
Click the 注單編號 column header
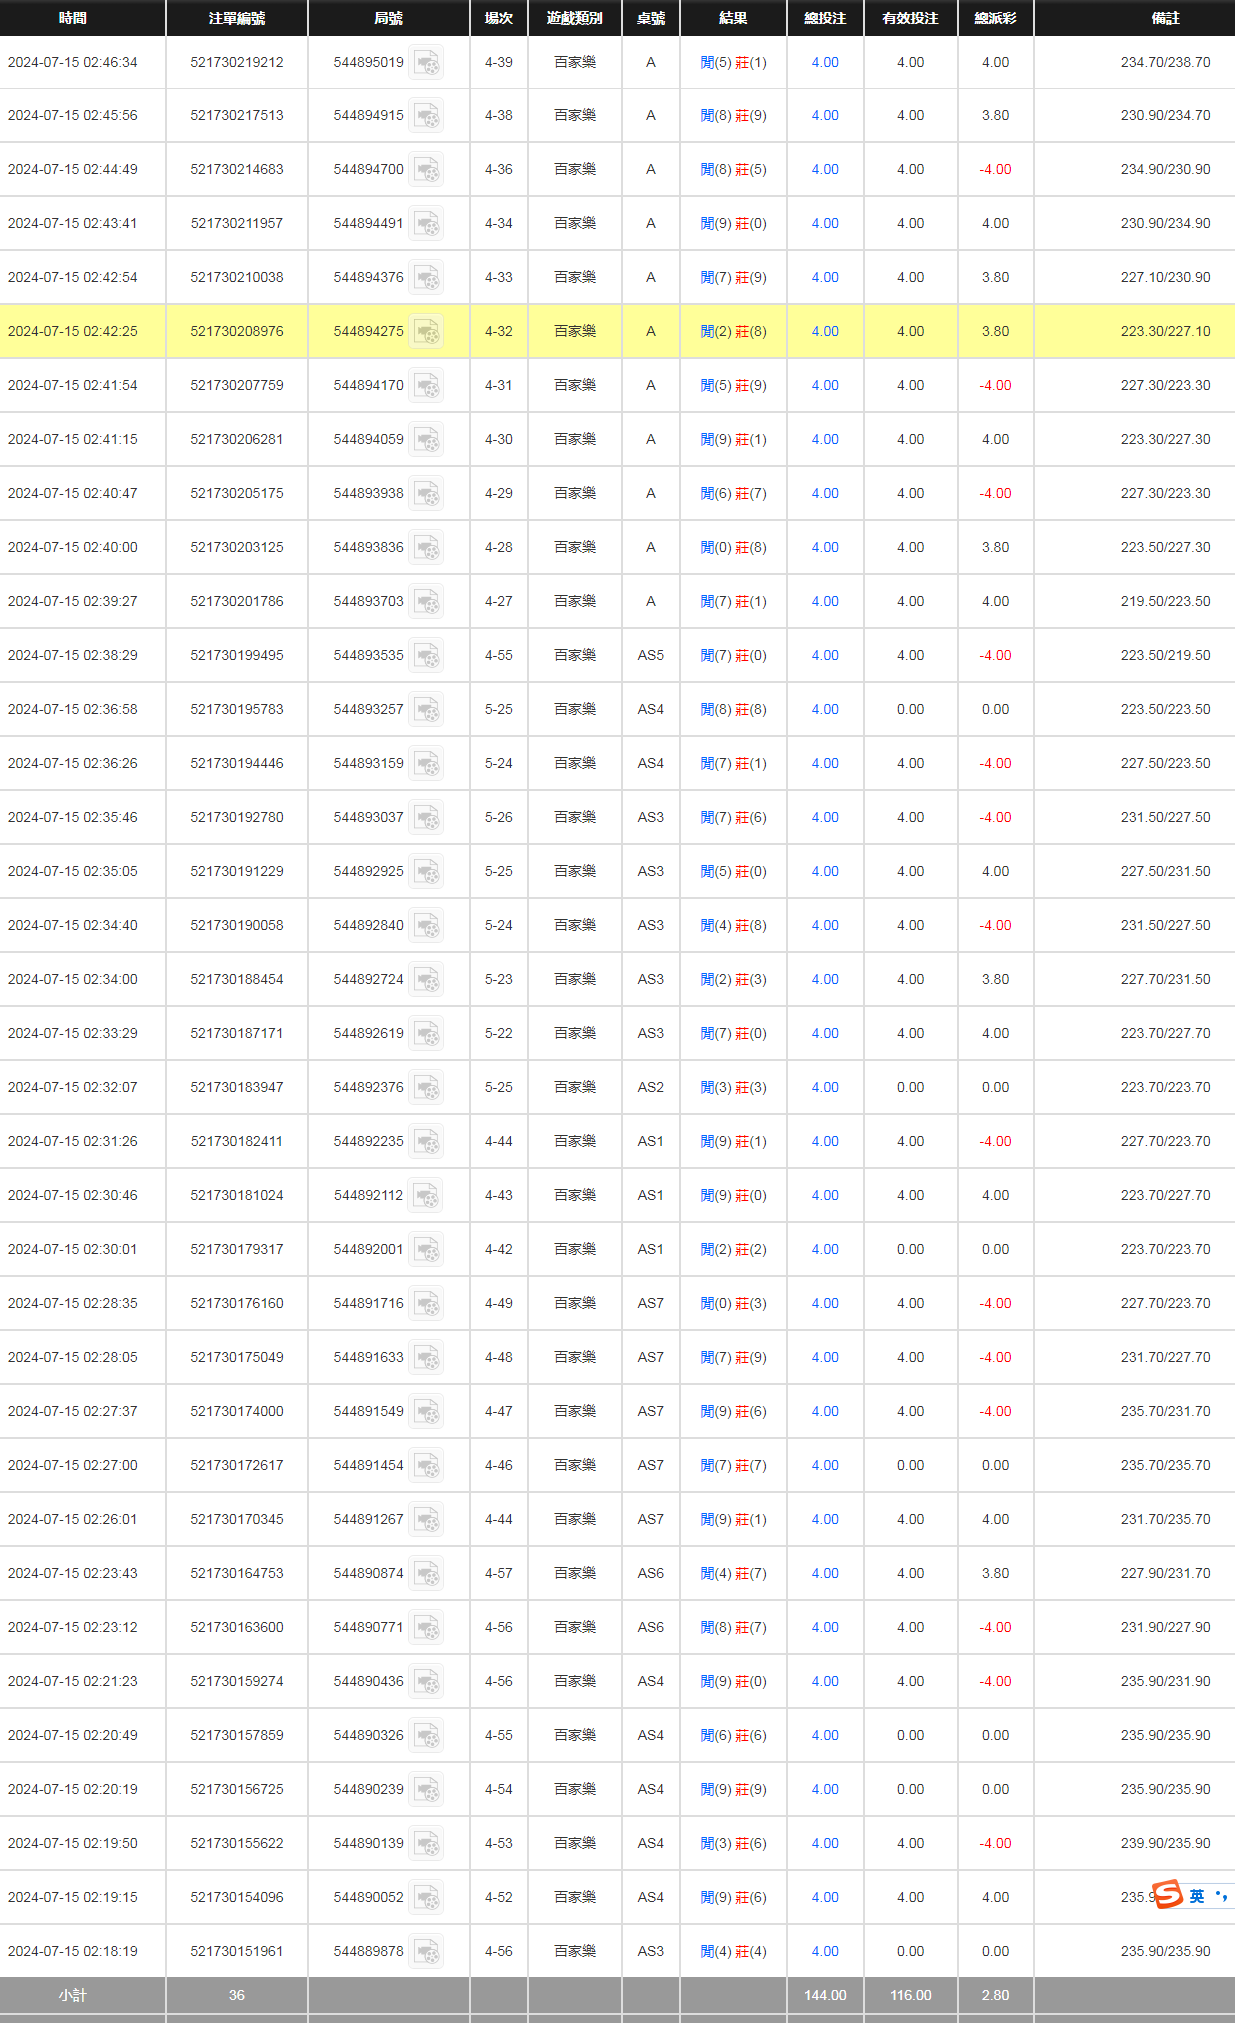[x=237, y=18]
